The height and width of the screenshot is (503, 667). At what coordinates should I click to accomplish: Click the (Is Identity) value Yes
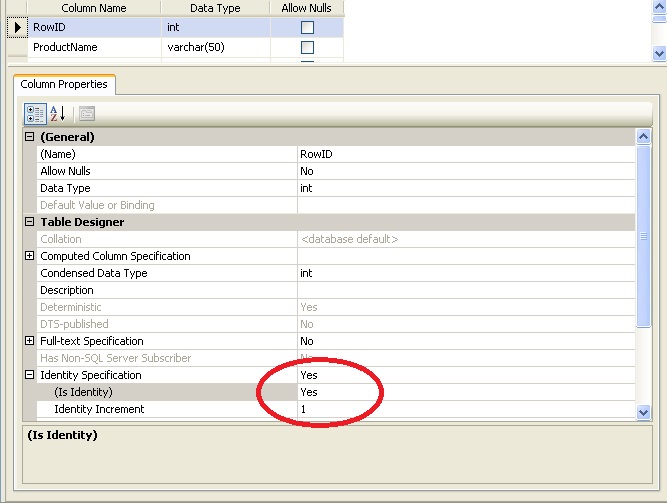[x=466, y=392]
